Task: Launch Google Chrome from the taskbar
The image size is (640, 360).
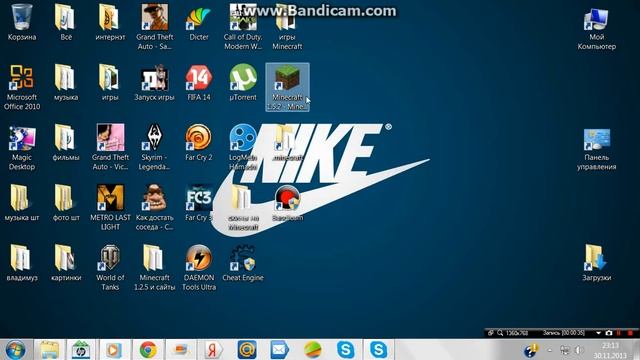Action: tap(148, 350)
